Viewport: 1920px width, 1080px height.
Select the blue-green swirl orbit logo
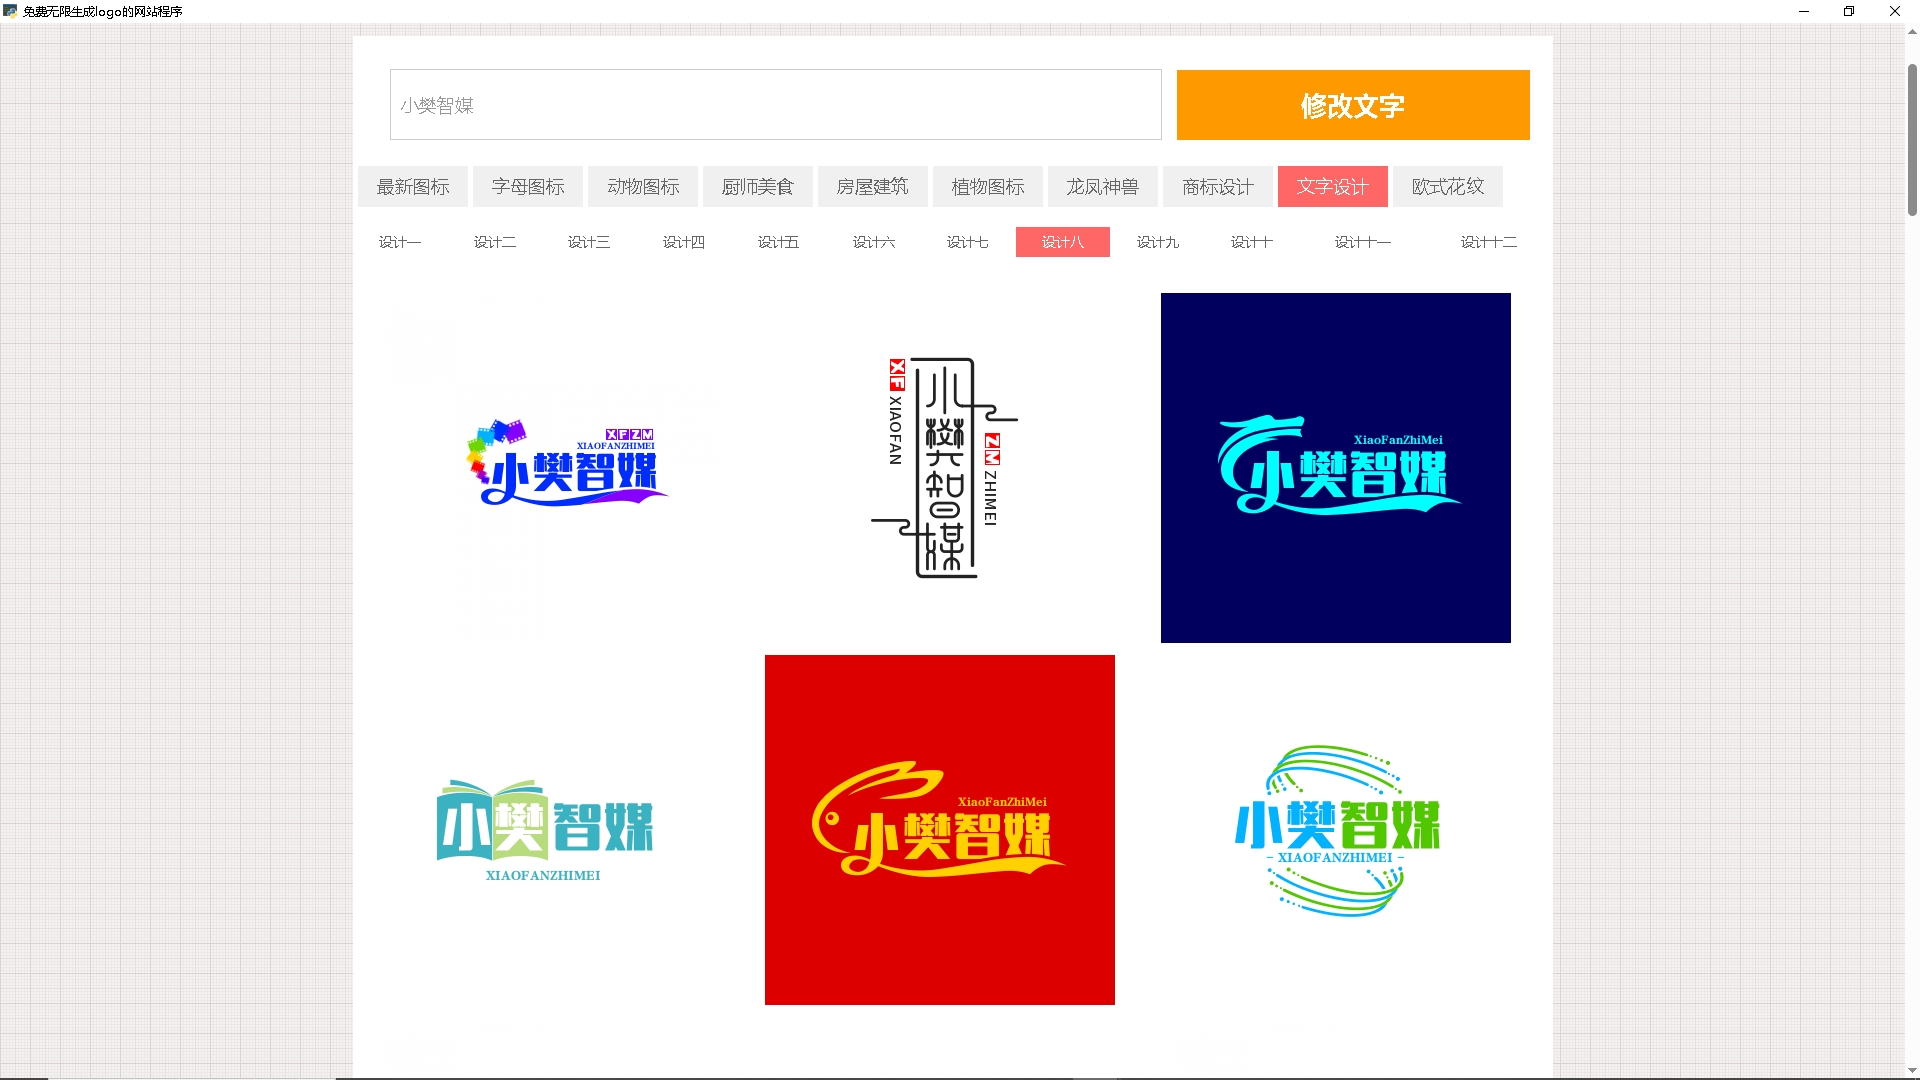(x=1335, y=830)
